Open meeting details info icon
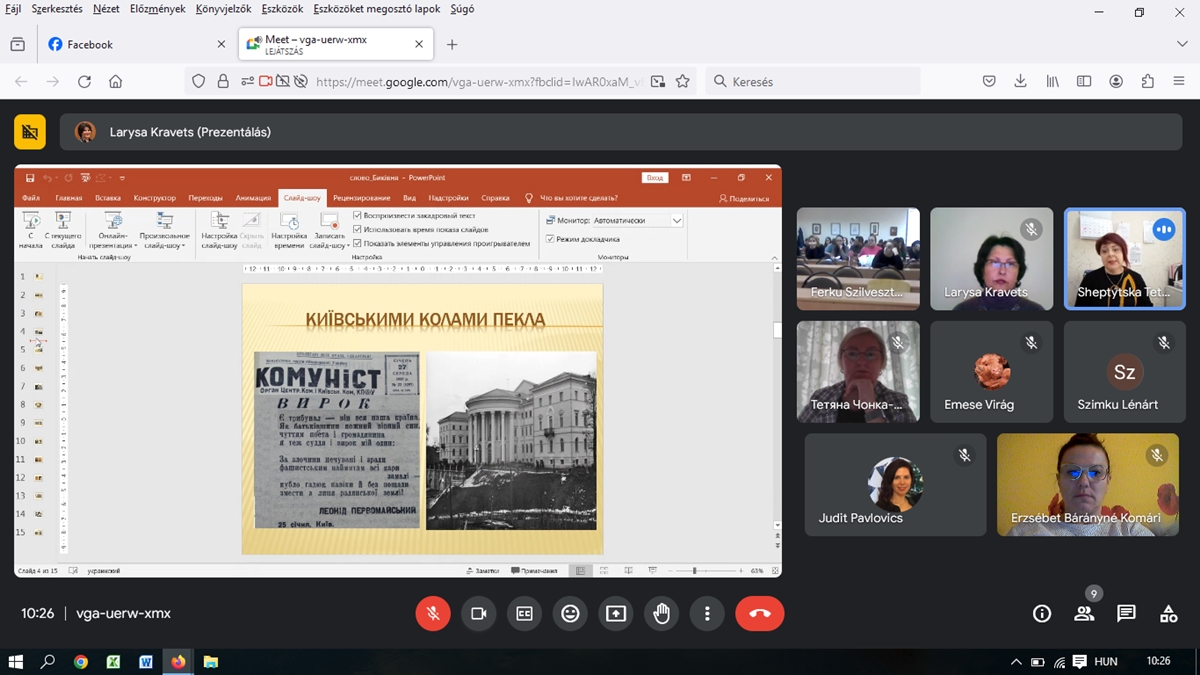This screenshot has height=675, width=1200. pyautogui.click(x=1042, y=614)
